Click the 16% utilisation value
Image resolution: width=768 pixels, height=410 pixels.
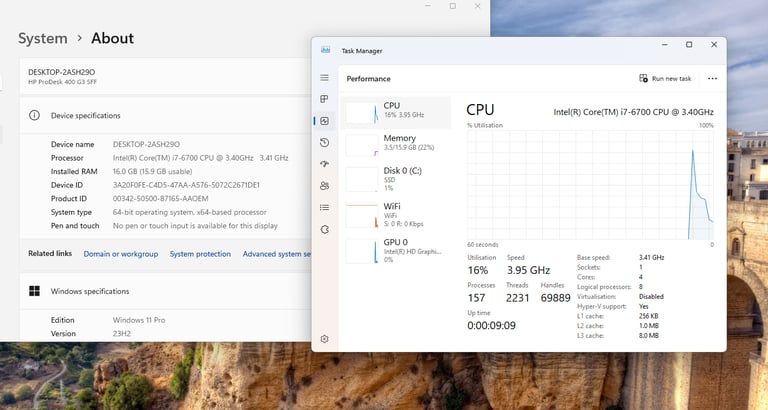(x=478, y=270)
